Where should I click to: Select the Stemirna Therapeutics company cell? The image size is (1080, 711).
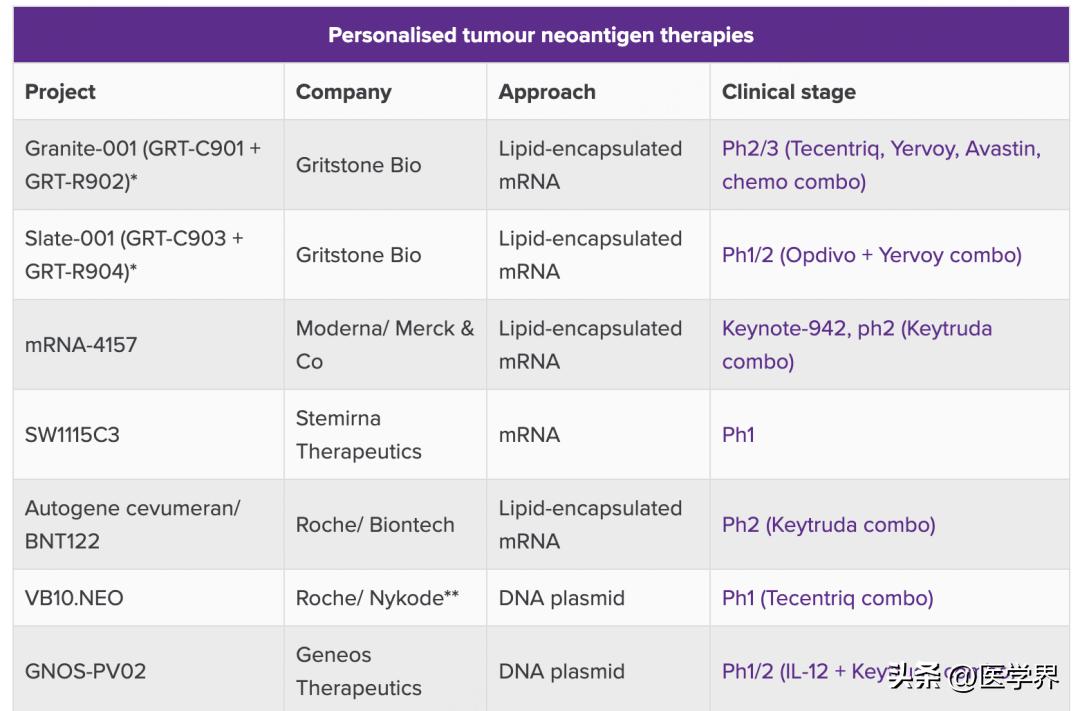pyautogui.click(x=358, y=435)
